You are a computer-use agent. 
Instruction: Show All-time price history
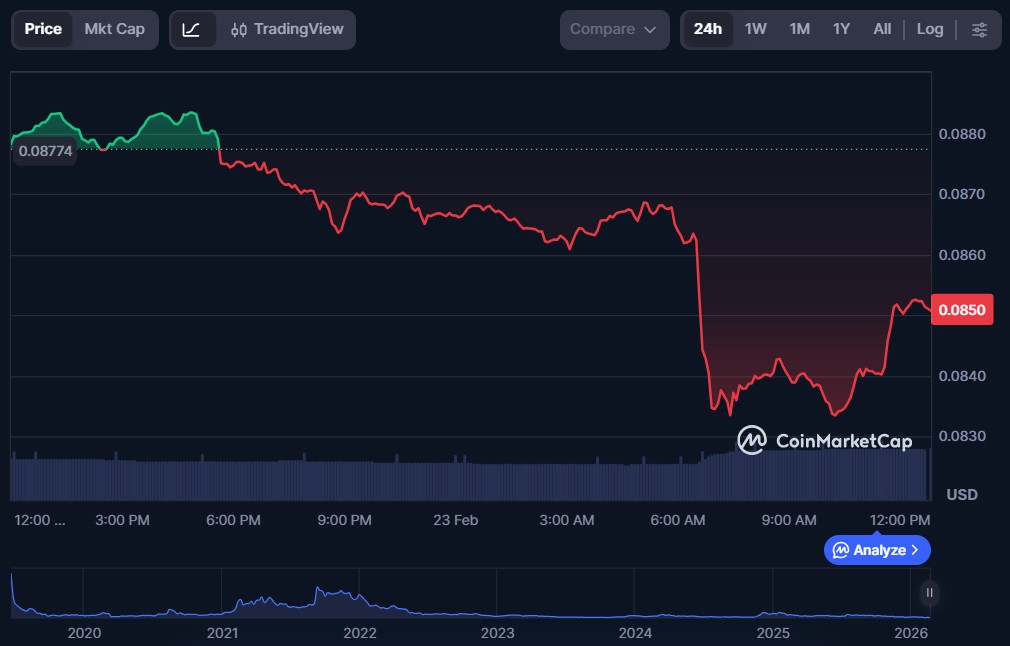pyautogui.click(x=881, y=29)
